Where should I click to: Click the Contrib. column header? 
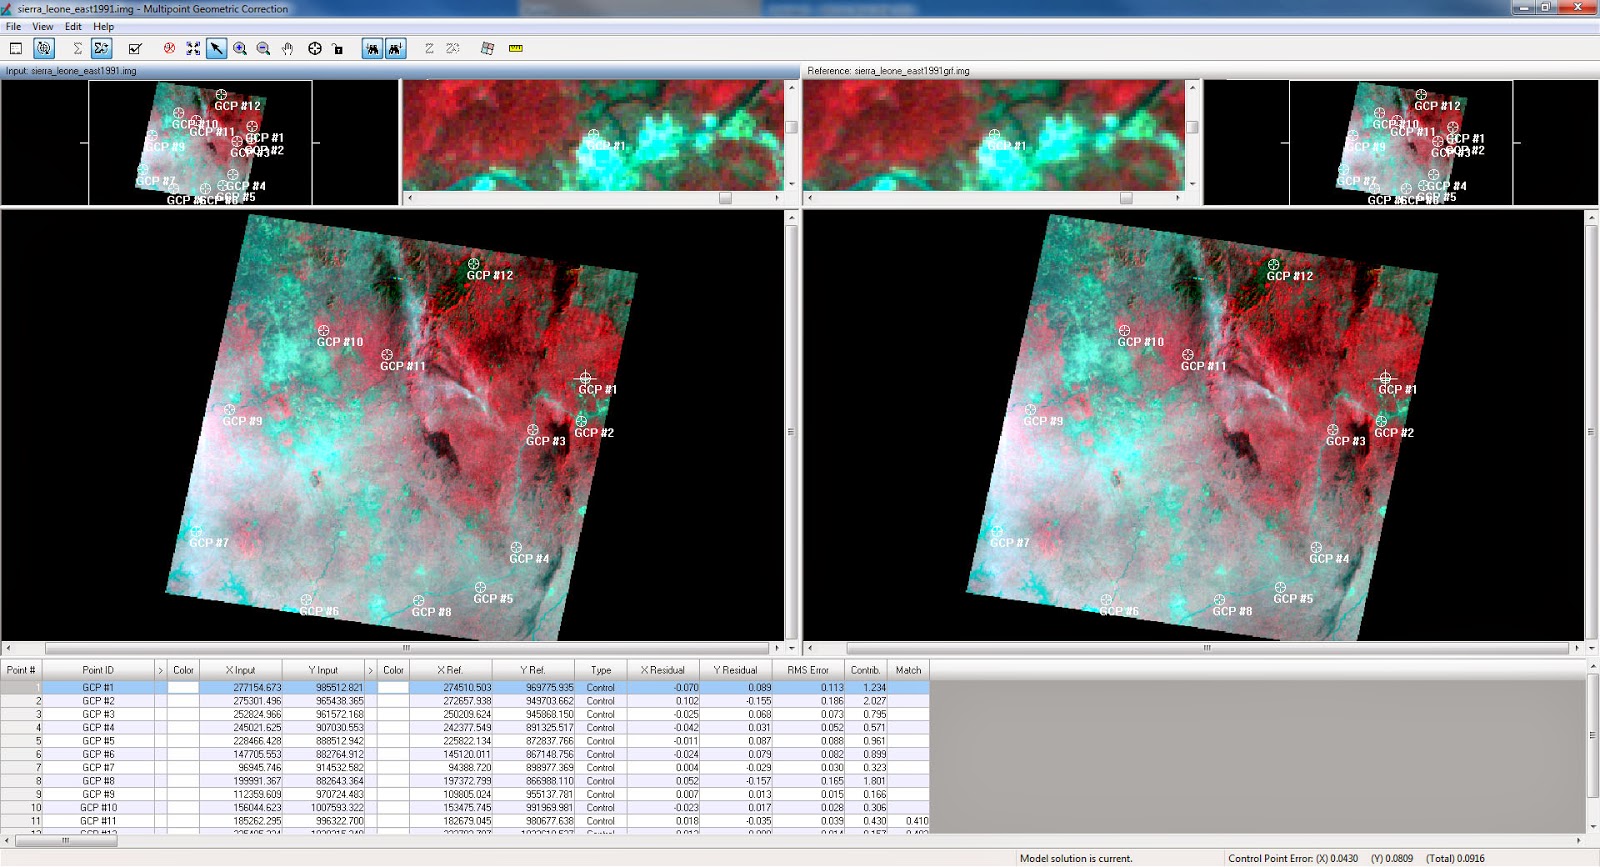[x=866, y=670]
